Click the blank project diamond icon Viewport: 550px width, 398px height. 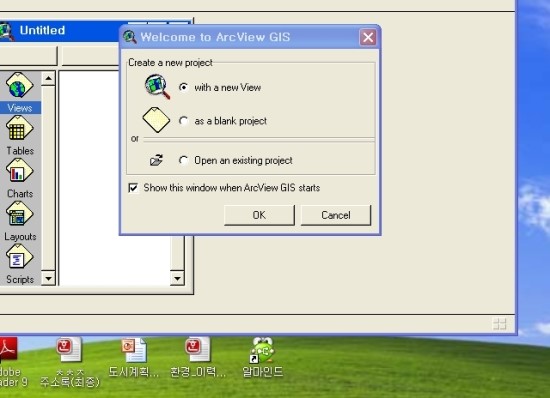click(x=156, y=120)
